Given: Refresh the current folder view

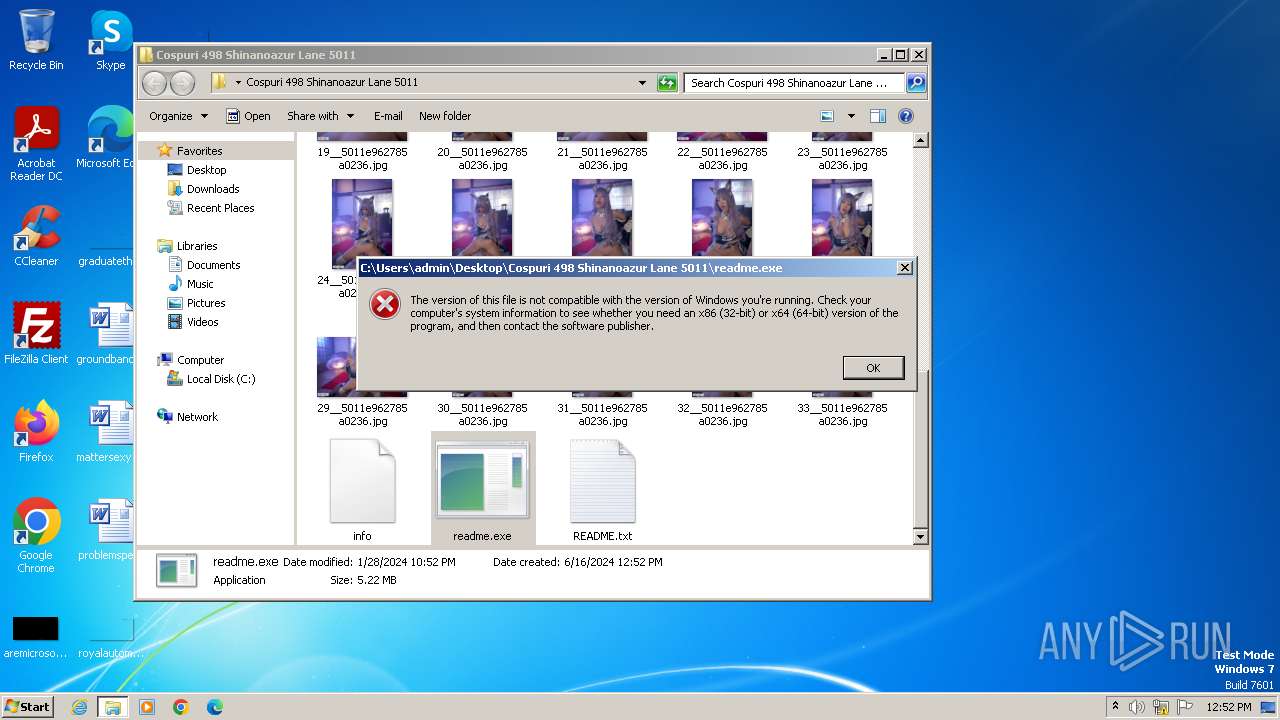Looking at the screenshot, I should pos(667,83).
